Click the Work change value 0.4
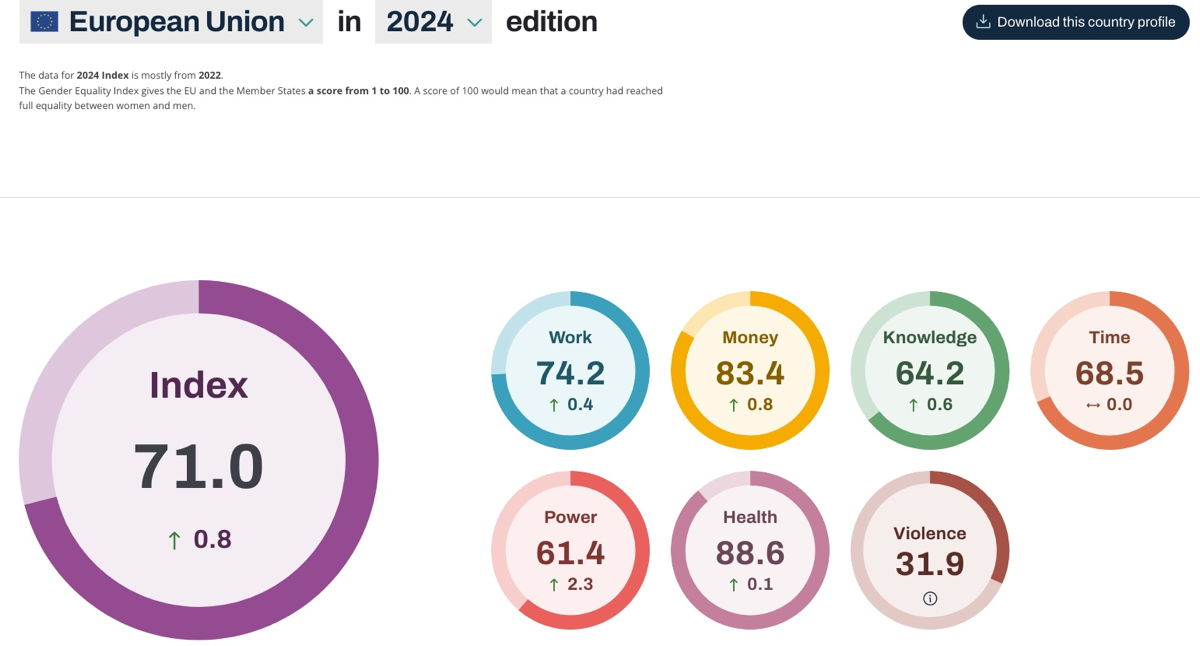This screenshot has height=646, width=1200. (580, 404)
